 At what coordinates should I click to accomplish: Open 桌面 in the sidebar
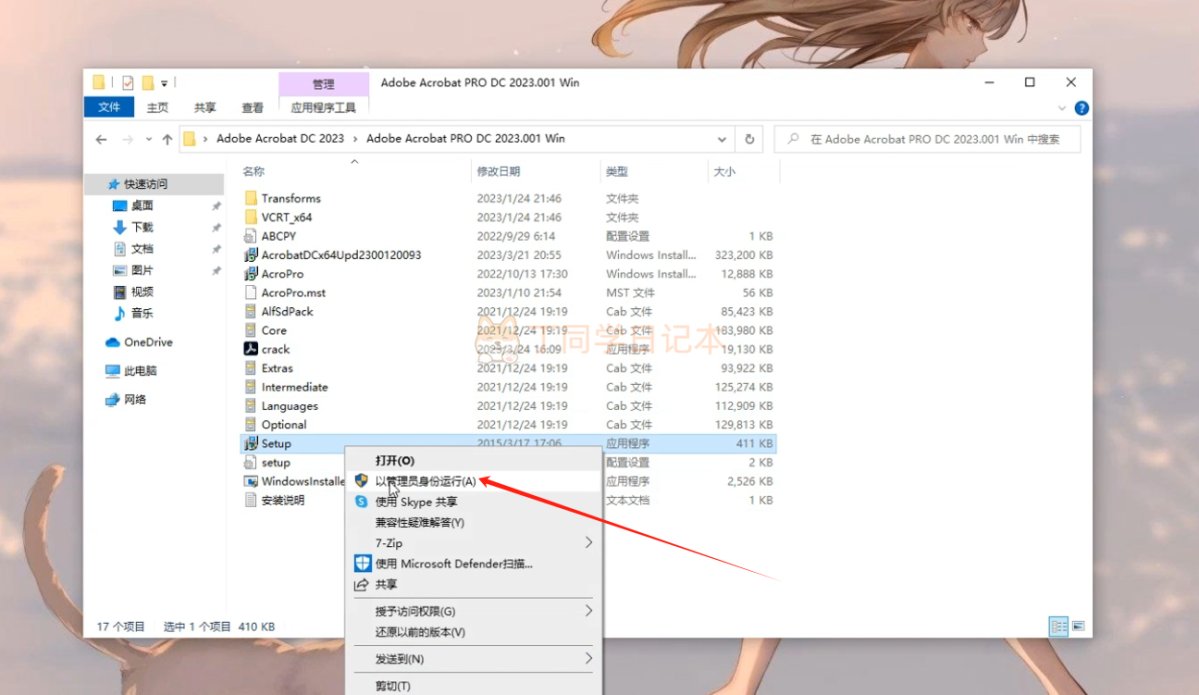141,206
